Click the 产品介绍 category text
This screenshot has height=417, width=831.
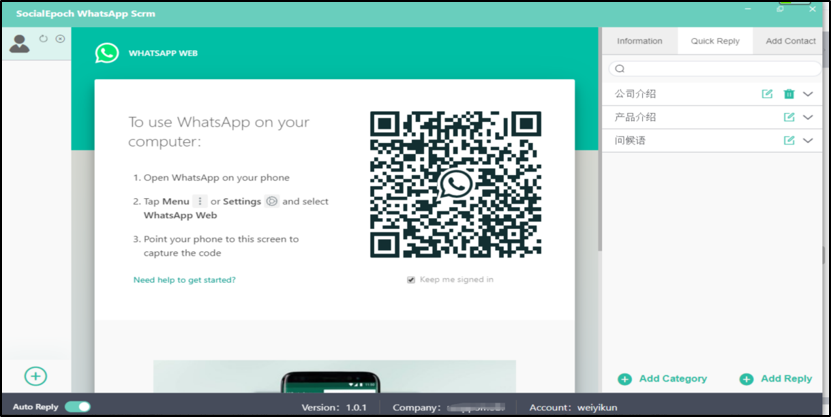click(635, 117)
